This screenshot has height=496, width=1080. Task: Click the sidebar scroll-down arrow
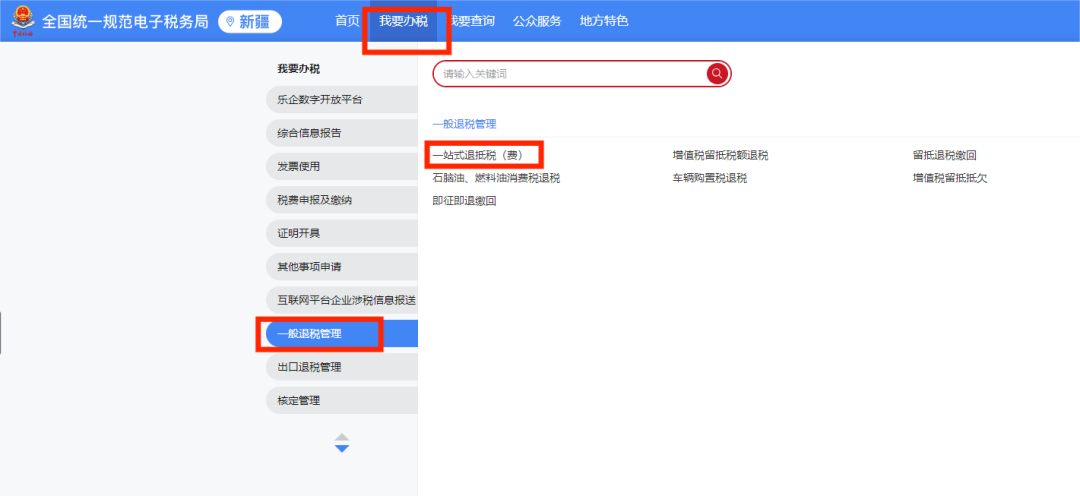[342, 449]
